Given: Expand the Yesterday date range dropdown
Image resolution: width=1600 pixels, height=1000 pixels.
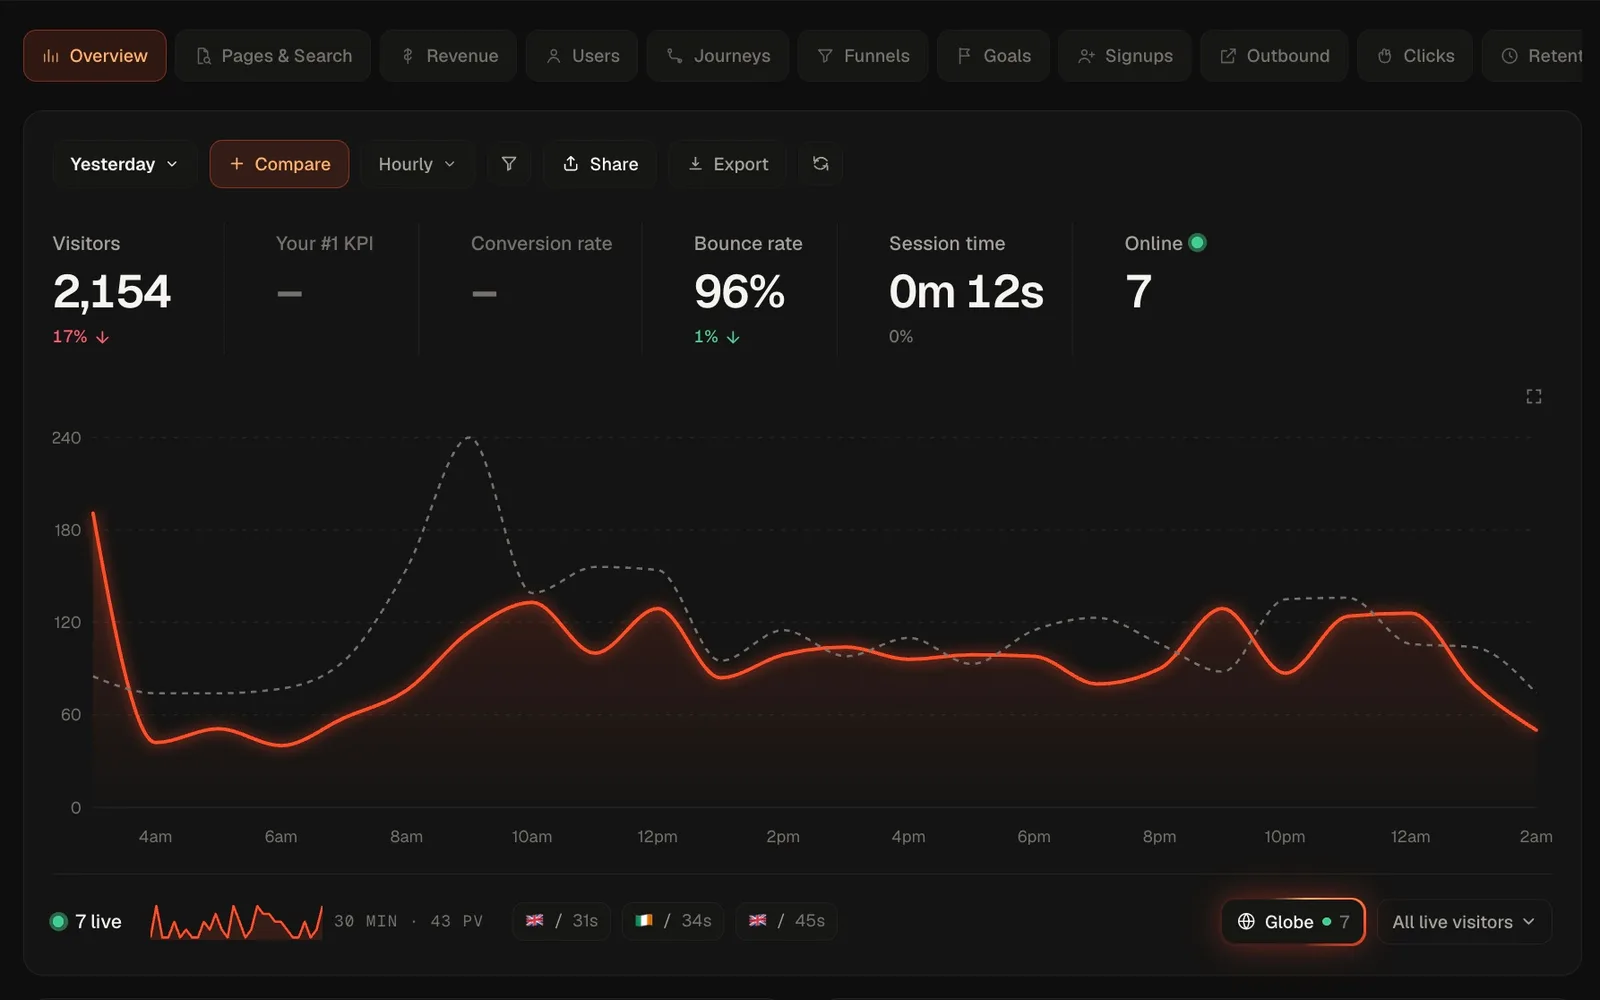Looking at the screenshot, I should pos(124,164).
